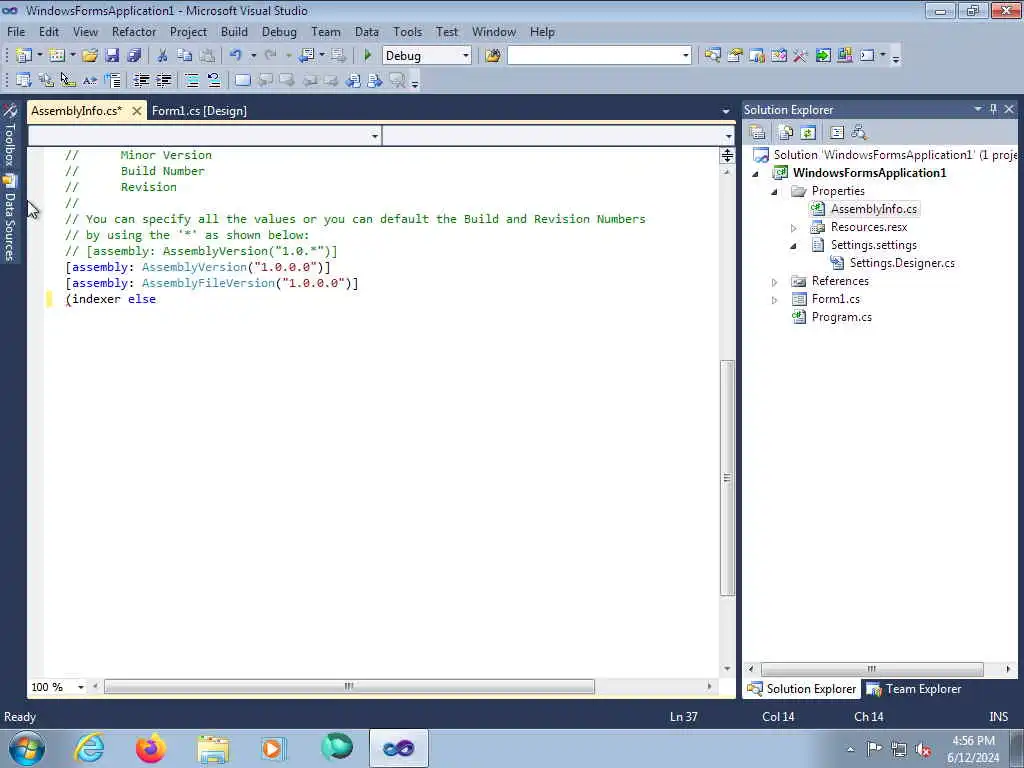Click the editor vertical scrollbar thumb

point(727,477)
